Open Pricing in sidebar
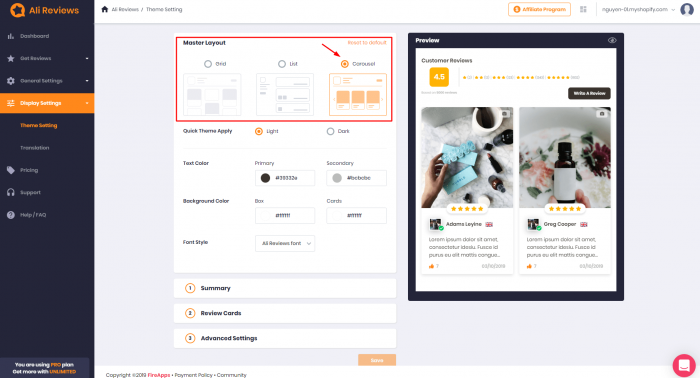Screen dimensions: 700x378 (x=29, y=170)
